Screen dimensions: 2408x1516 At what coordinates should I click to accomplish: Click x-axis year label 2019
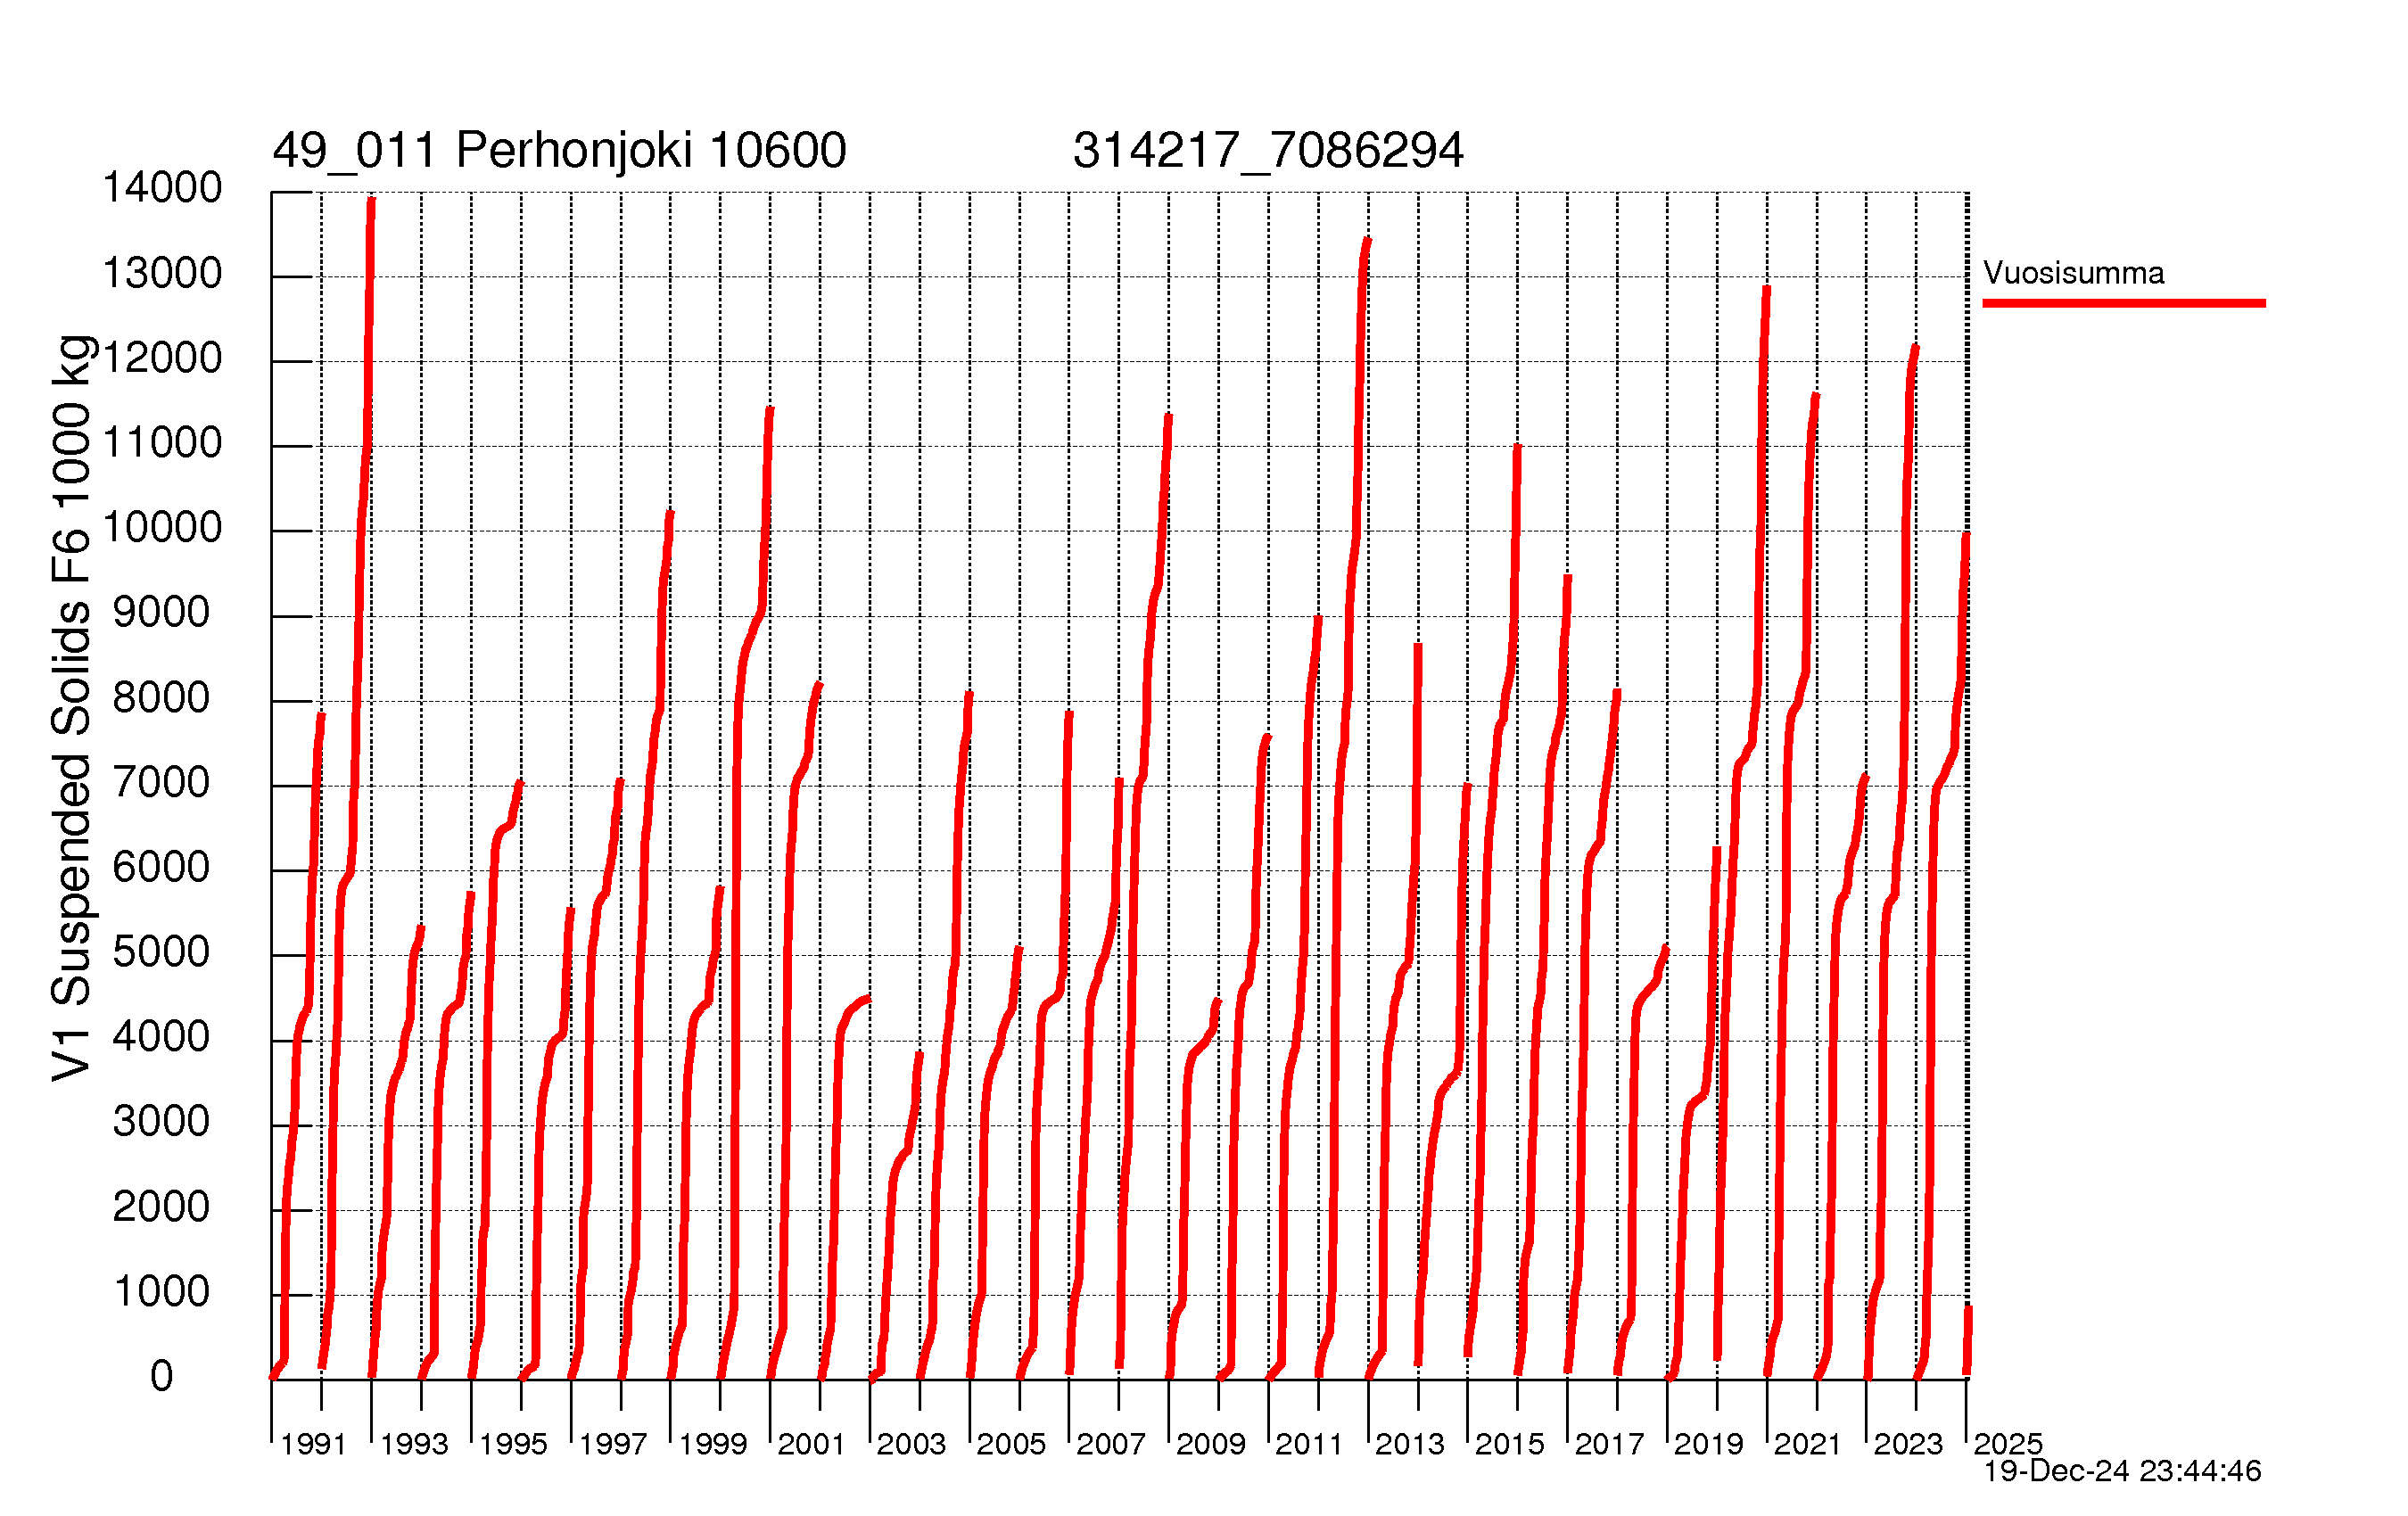point(1708,1444)
